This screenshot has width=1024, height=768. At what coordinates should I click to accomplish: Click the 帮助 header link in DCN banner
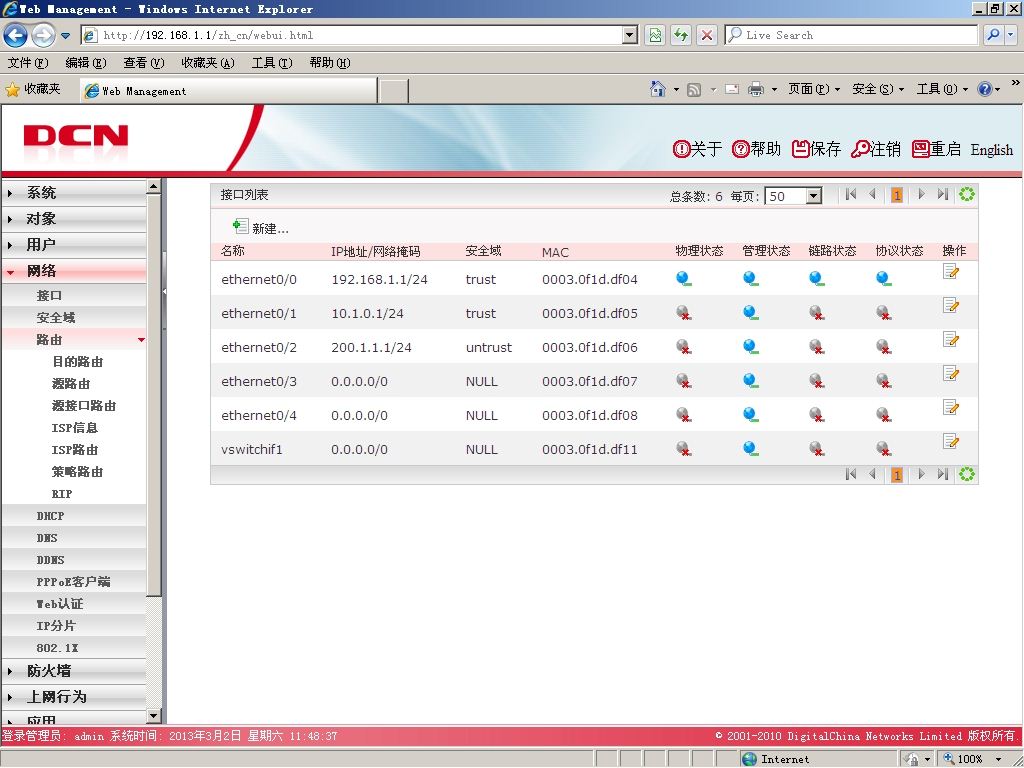tap(756, 150)
